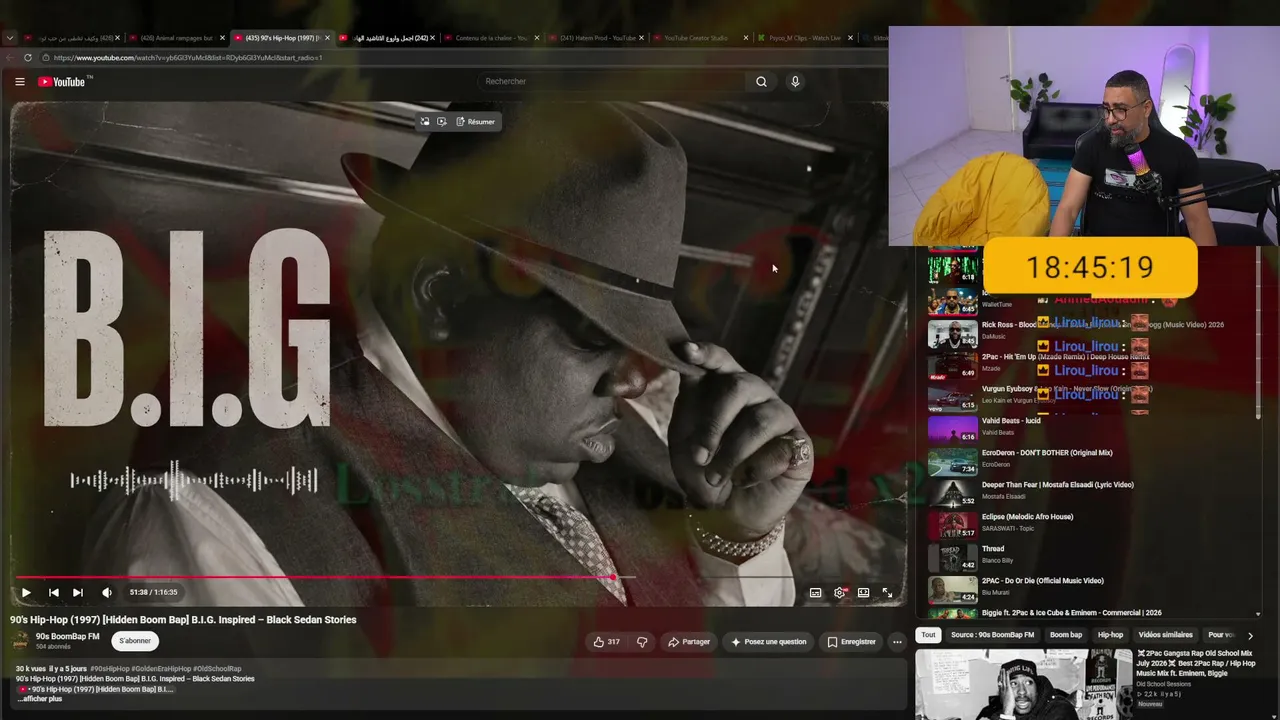Click the video title text under player

point(183,620)
